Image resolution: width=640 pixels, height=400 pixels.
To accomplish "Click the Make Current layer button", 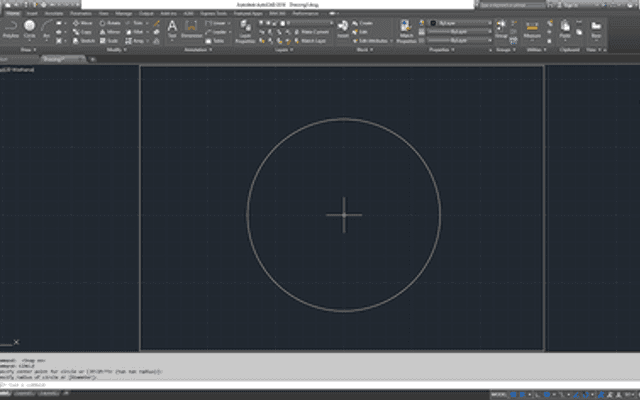I will tap(312, 32).
